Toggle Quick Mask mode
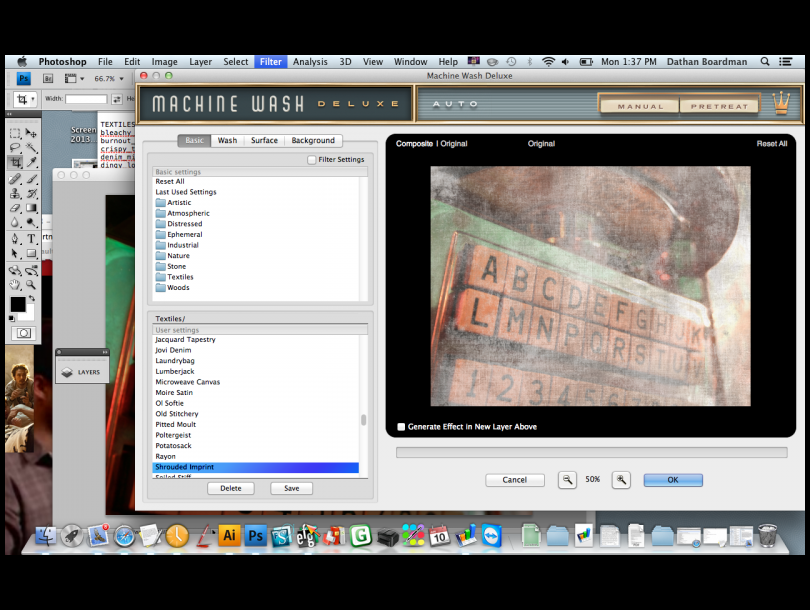The height and width of the screenshot is (610, 810). [23, 333]
